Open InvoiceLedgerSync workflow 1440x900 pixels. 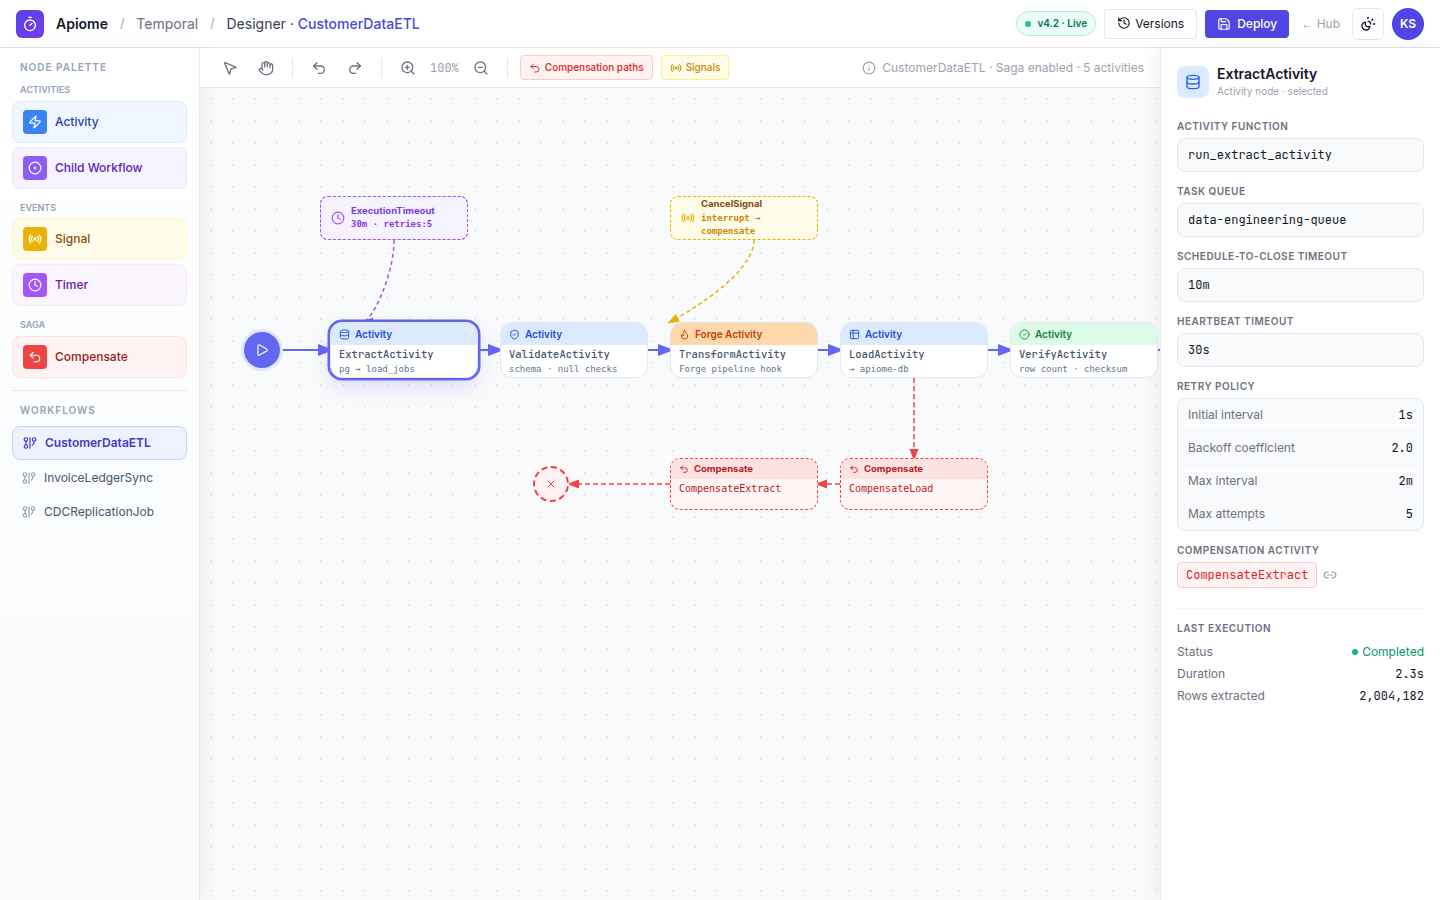pos(99,478)
